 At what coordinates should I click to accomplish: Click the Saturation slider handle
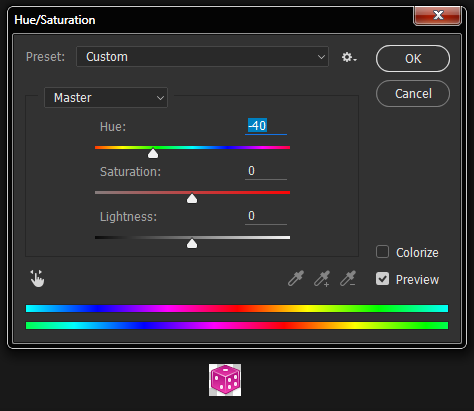(x=192, y=199)
